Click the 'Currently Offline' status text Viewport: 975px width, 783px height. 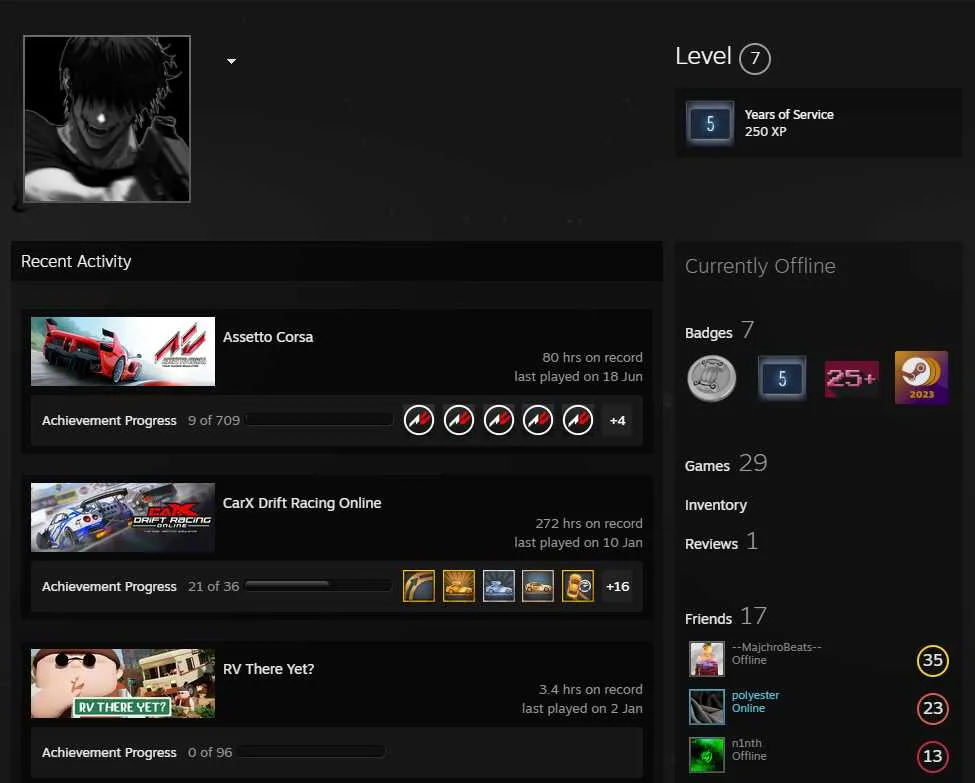pos(760,266)
